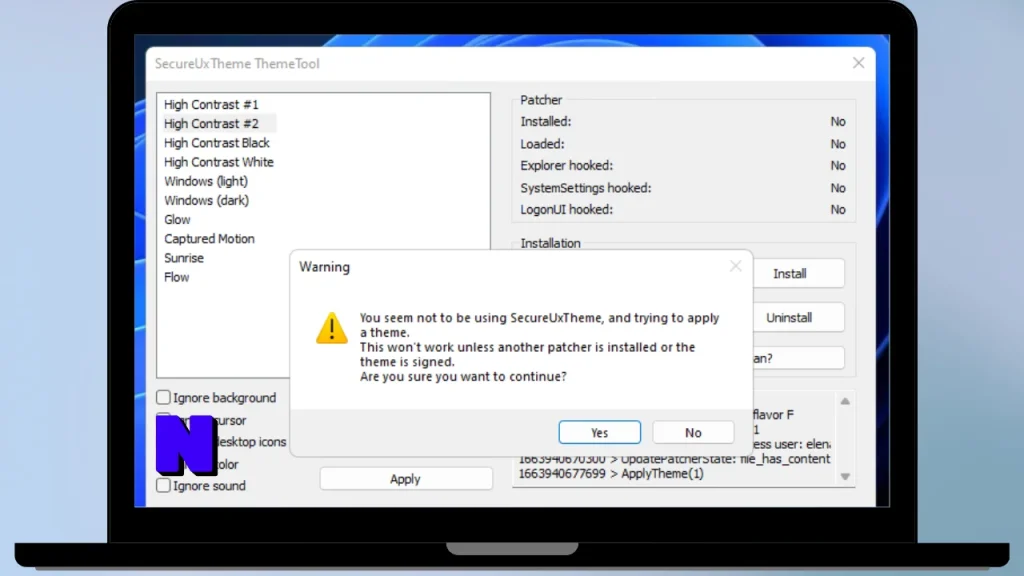Click the Install button
The image size is (1024, 576).
coord(798,274)
